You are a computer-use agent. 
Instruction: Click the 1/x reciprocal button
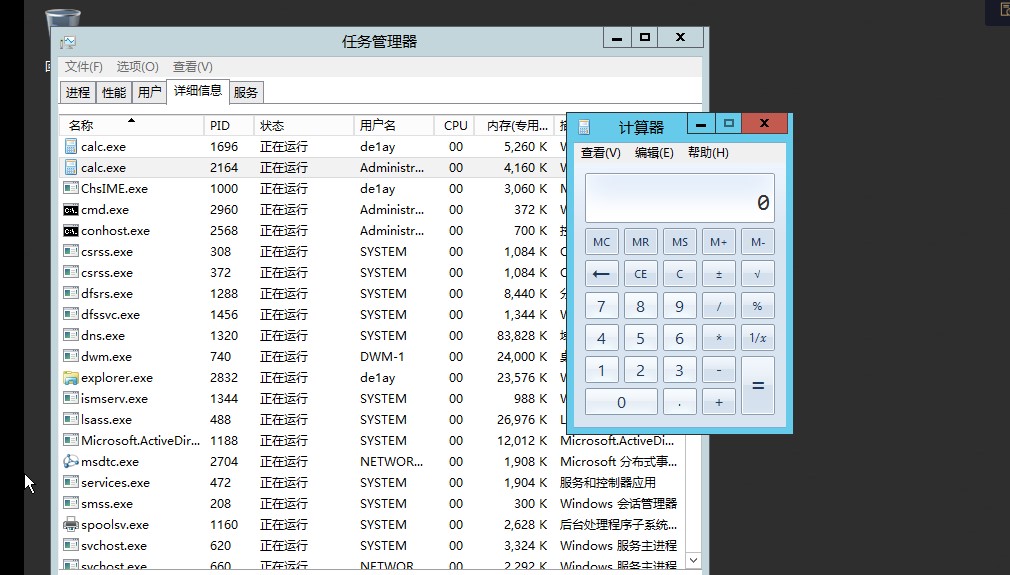(758, 337)
